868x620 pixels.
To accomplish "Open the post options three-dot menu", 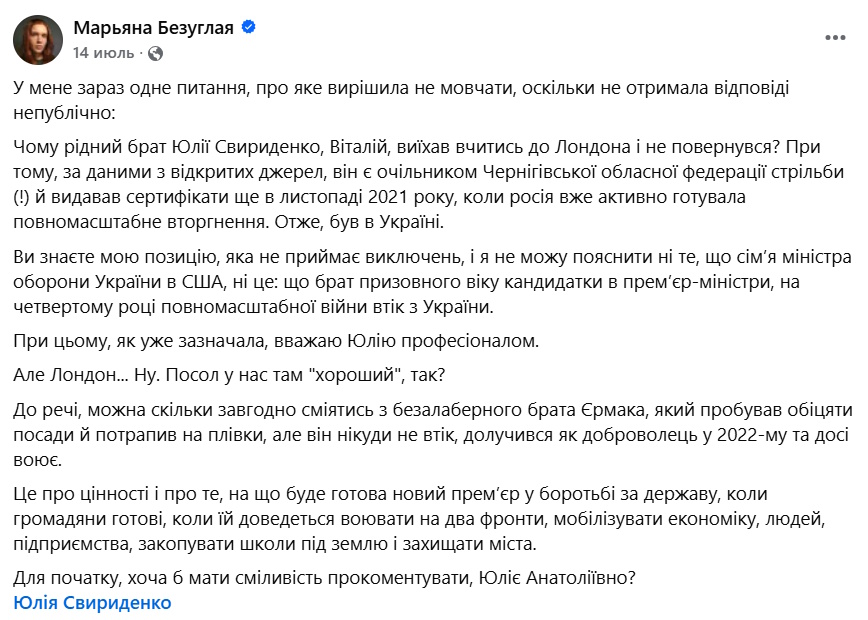I will (834, 39).
